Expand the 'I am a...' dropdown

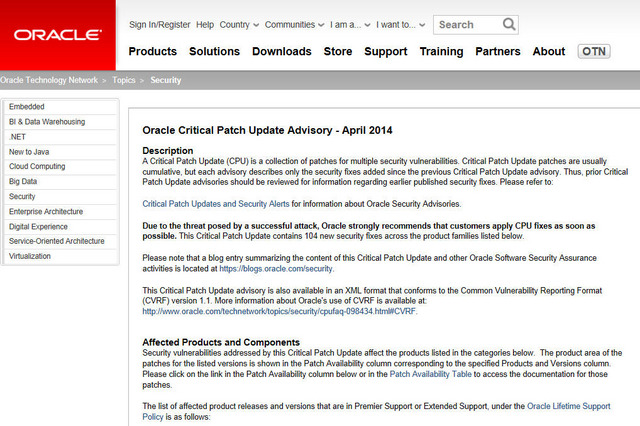350,24
